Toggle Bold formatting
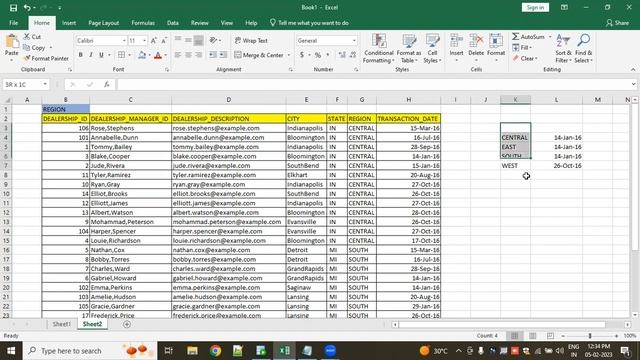Image resolution: width=640 pixels, height=360 pixels. click(x=80, y=55)
